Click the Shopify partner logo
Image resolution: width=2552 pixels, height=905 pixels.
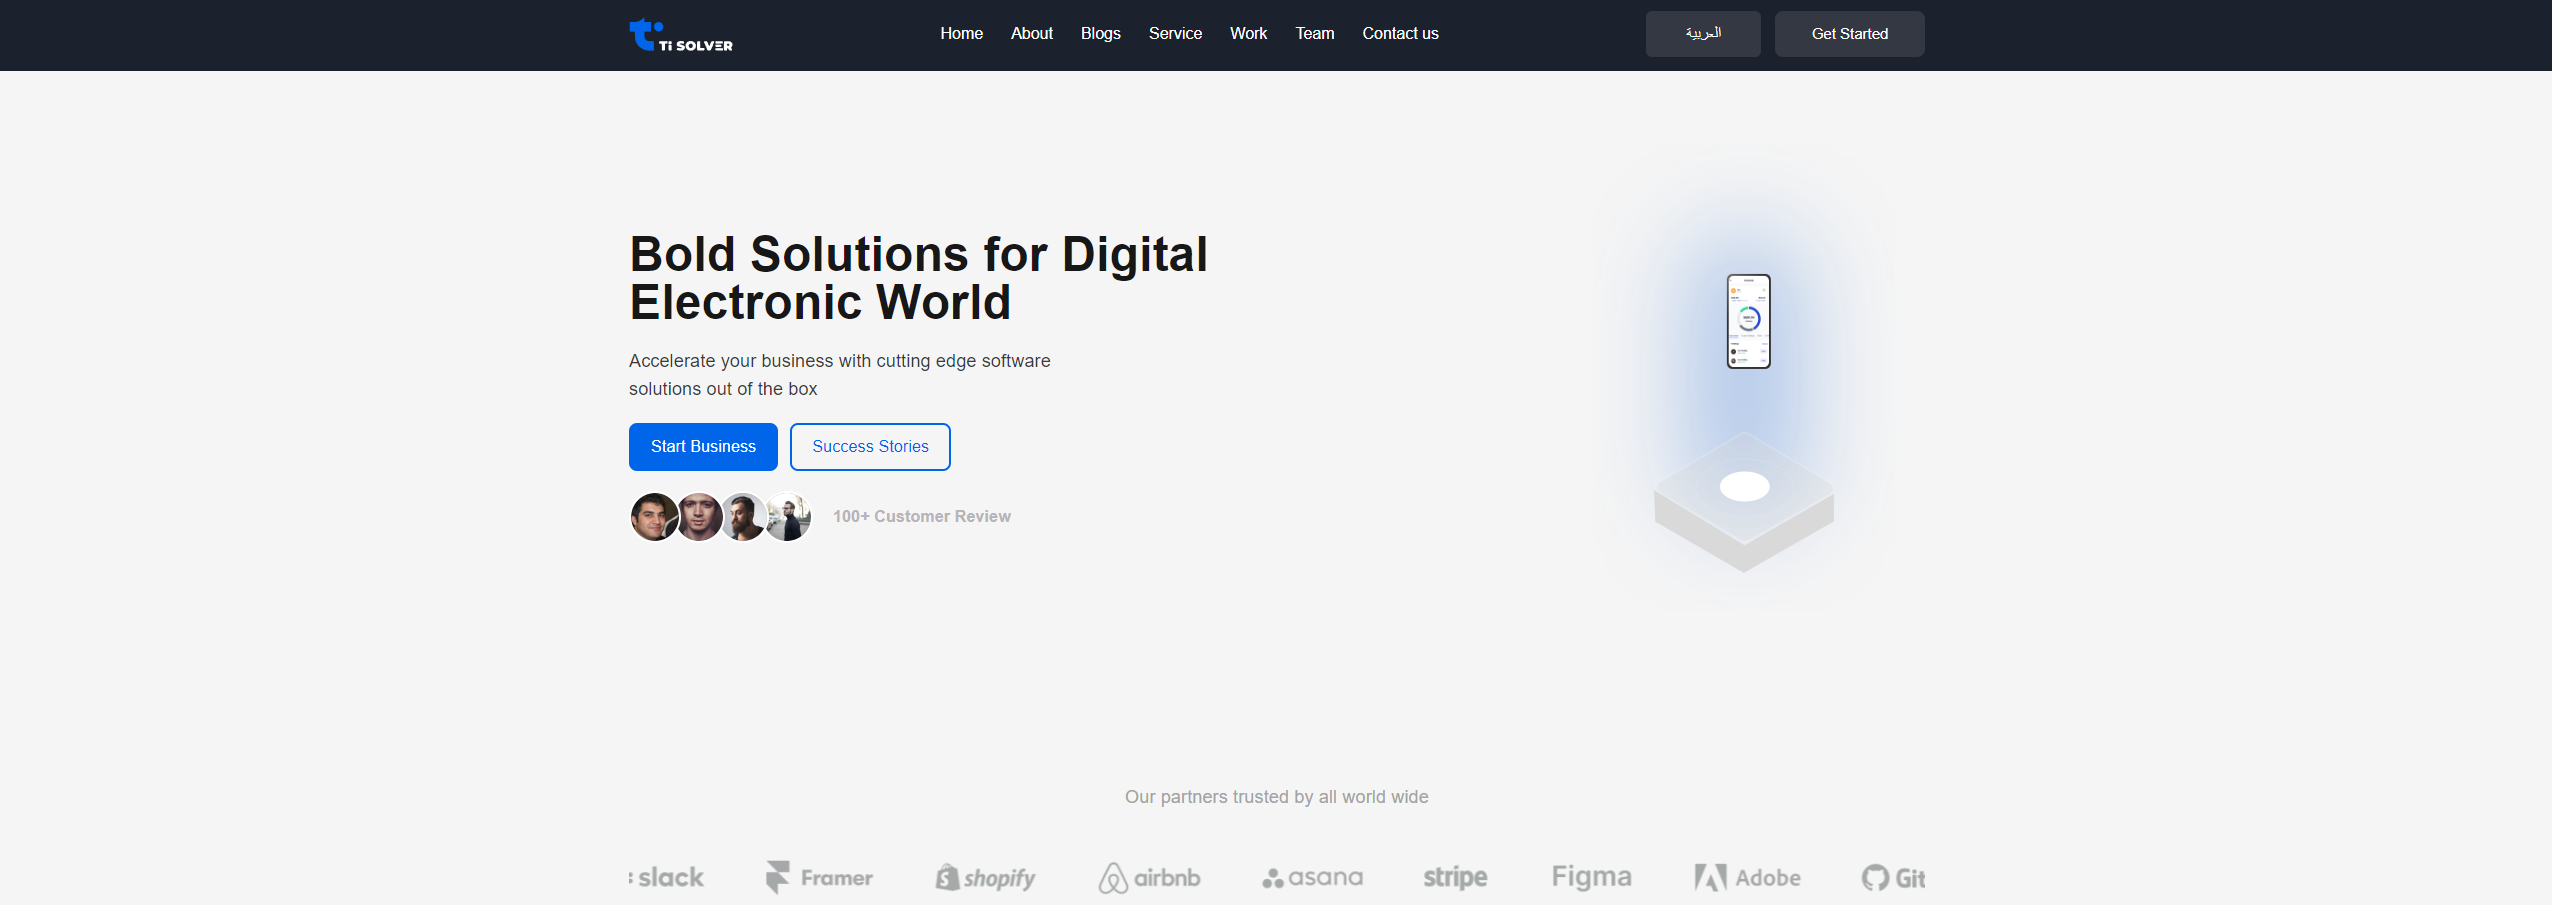click(x=985, y=877)
